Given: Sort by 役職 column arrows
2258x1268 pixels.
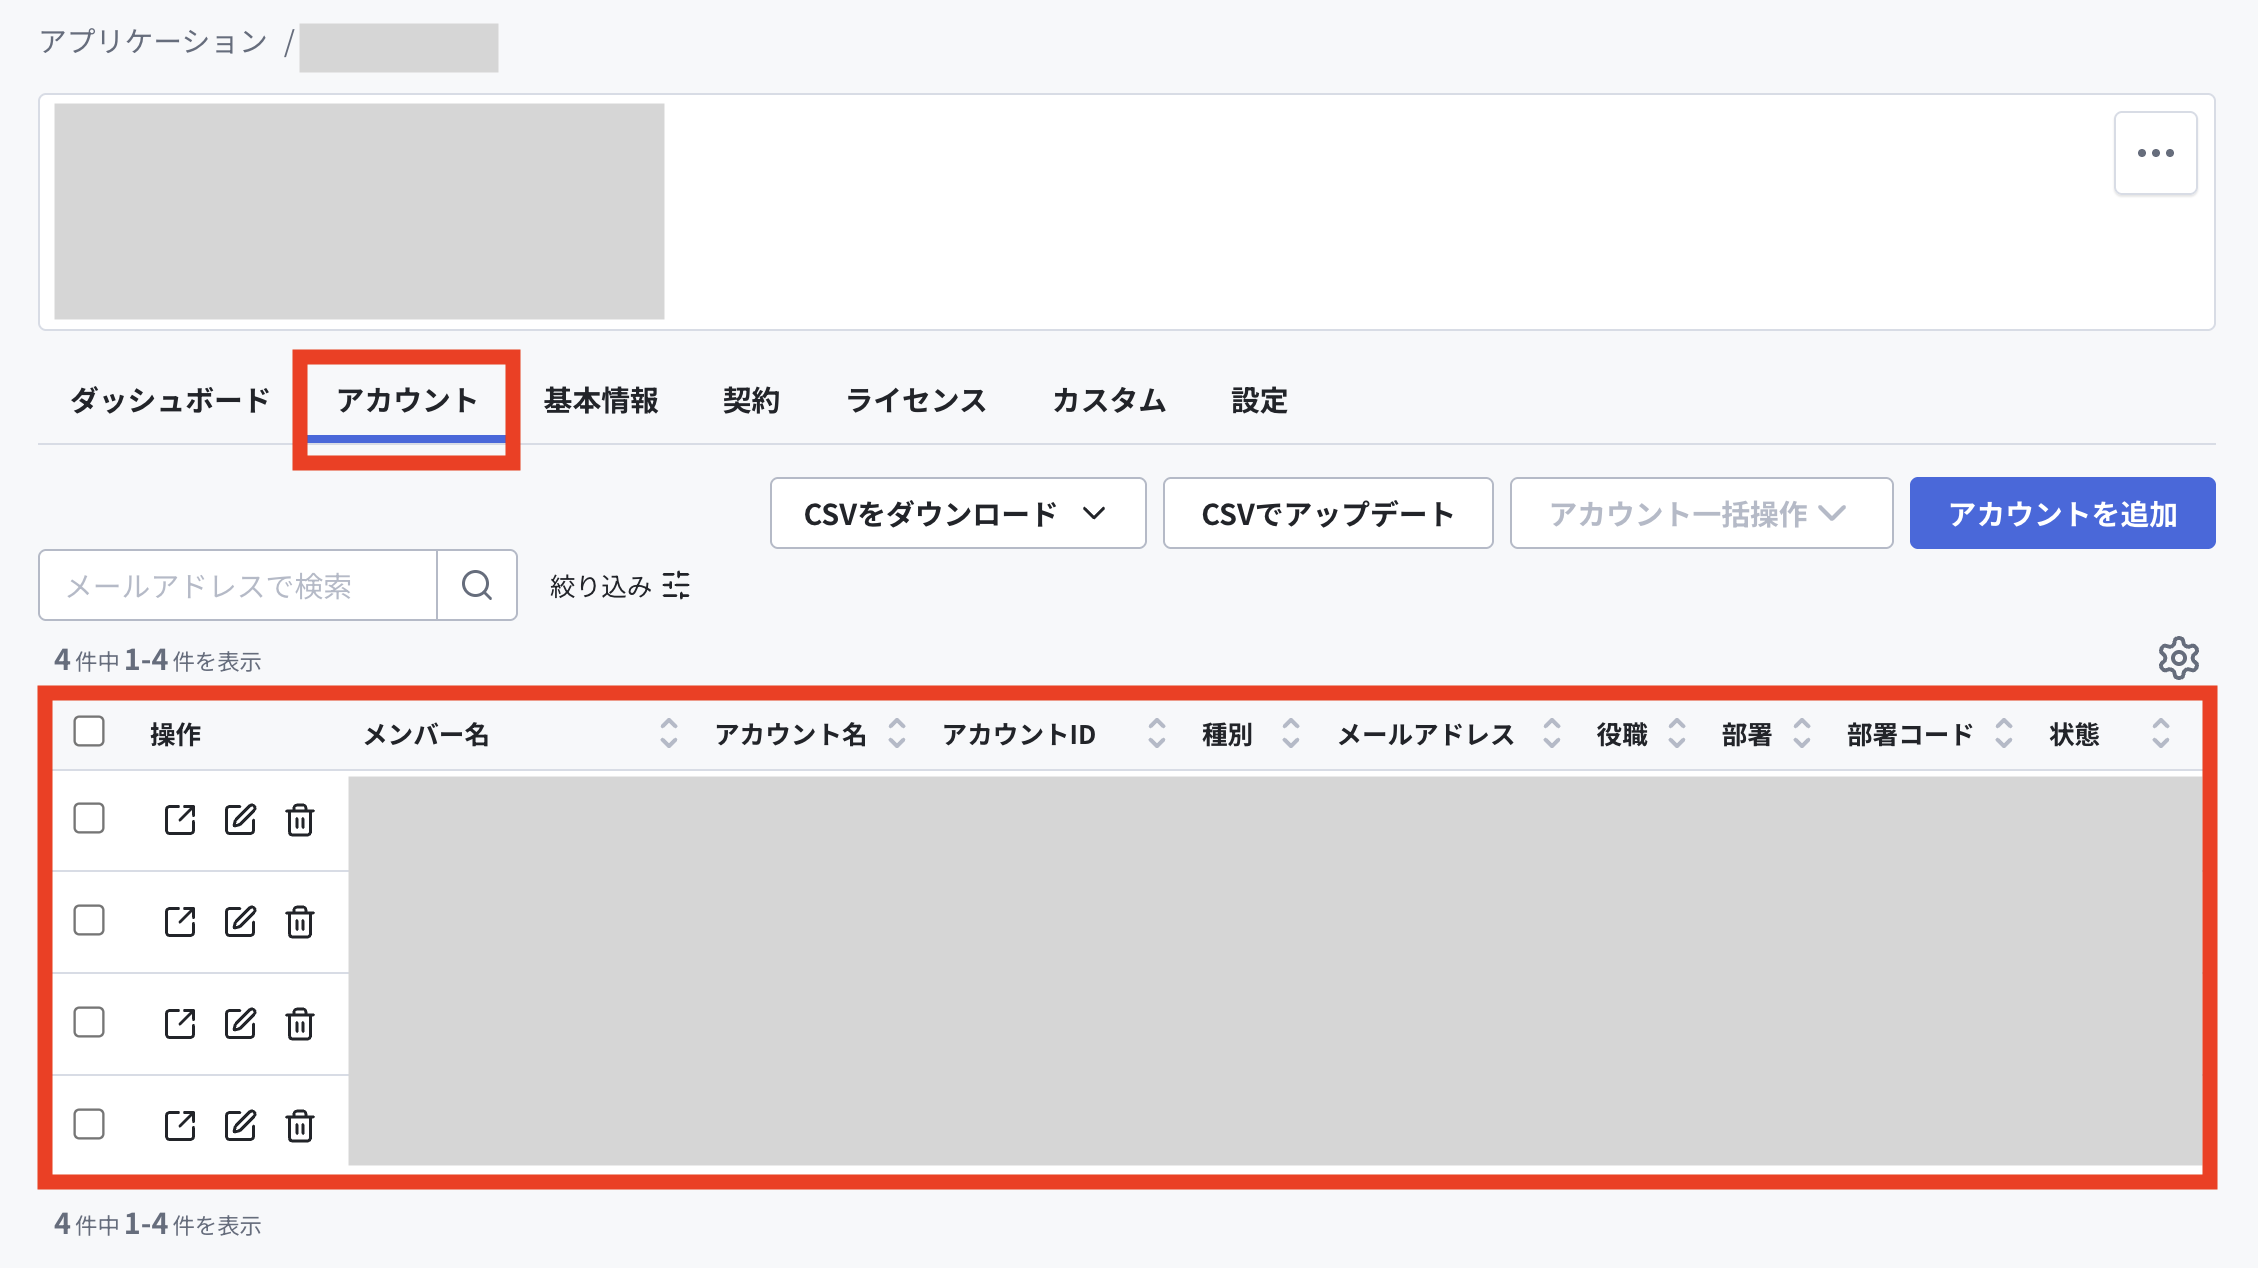Looking at the screenshot, I should coord(1677,734).
